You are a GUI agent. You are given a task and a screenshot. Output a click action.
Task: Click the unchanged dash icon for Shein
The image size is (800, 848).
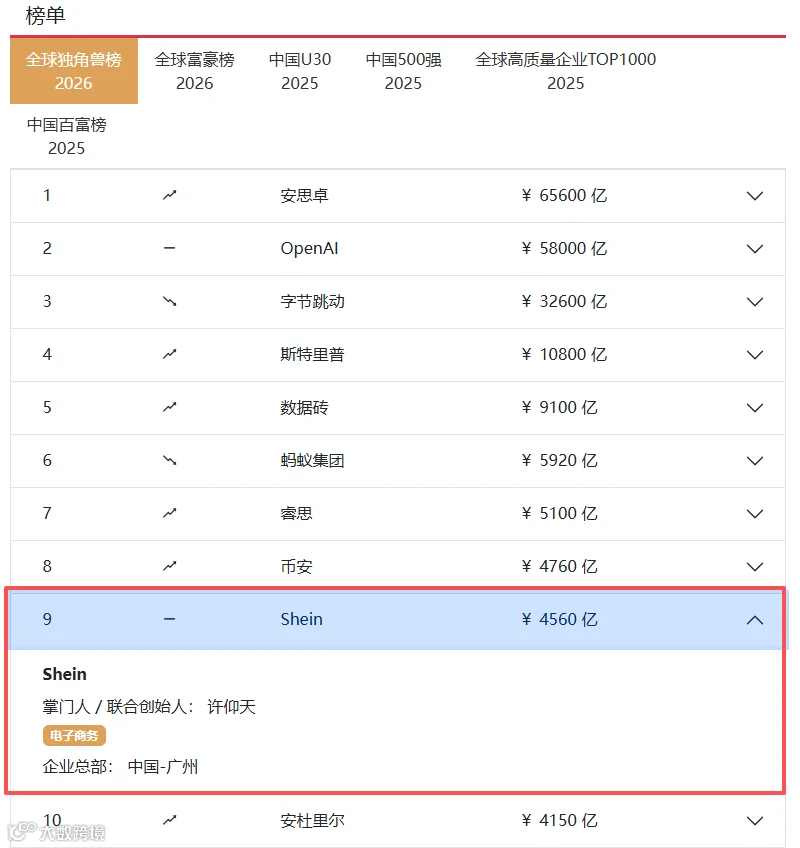tap(170, 619)
